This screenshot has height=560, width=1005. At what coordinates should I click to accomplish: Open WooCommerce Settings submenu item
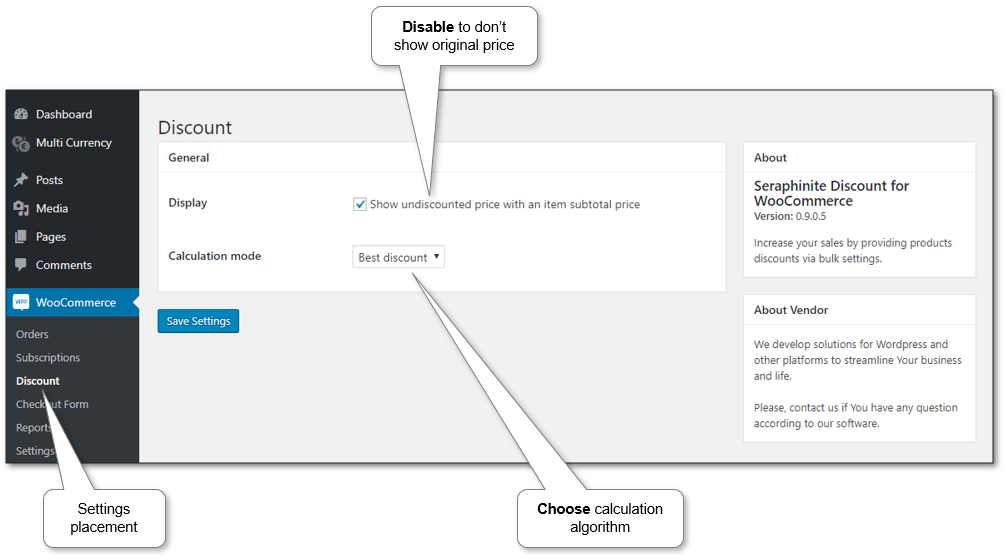tap(35, 451)
